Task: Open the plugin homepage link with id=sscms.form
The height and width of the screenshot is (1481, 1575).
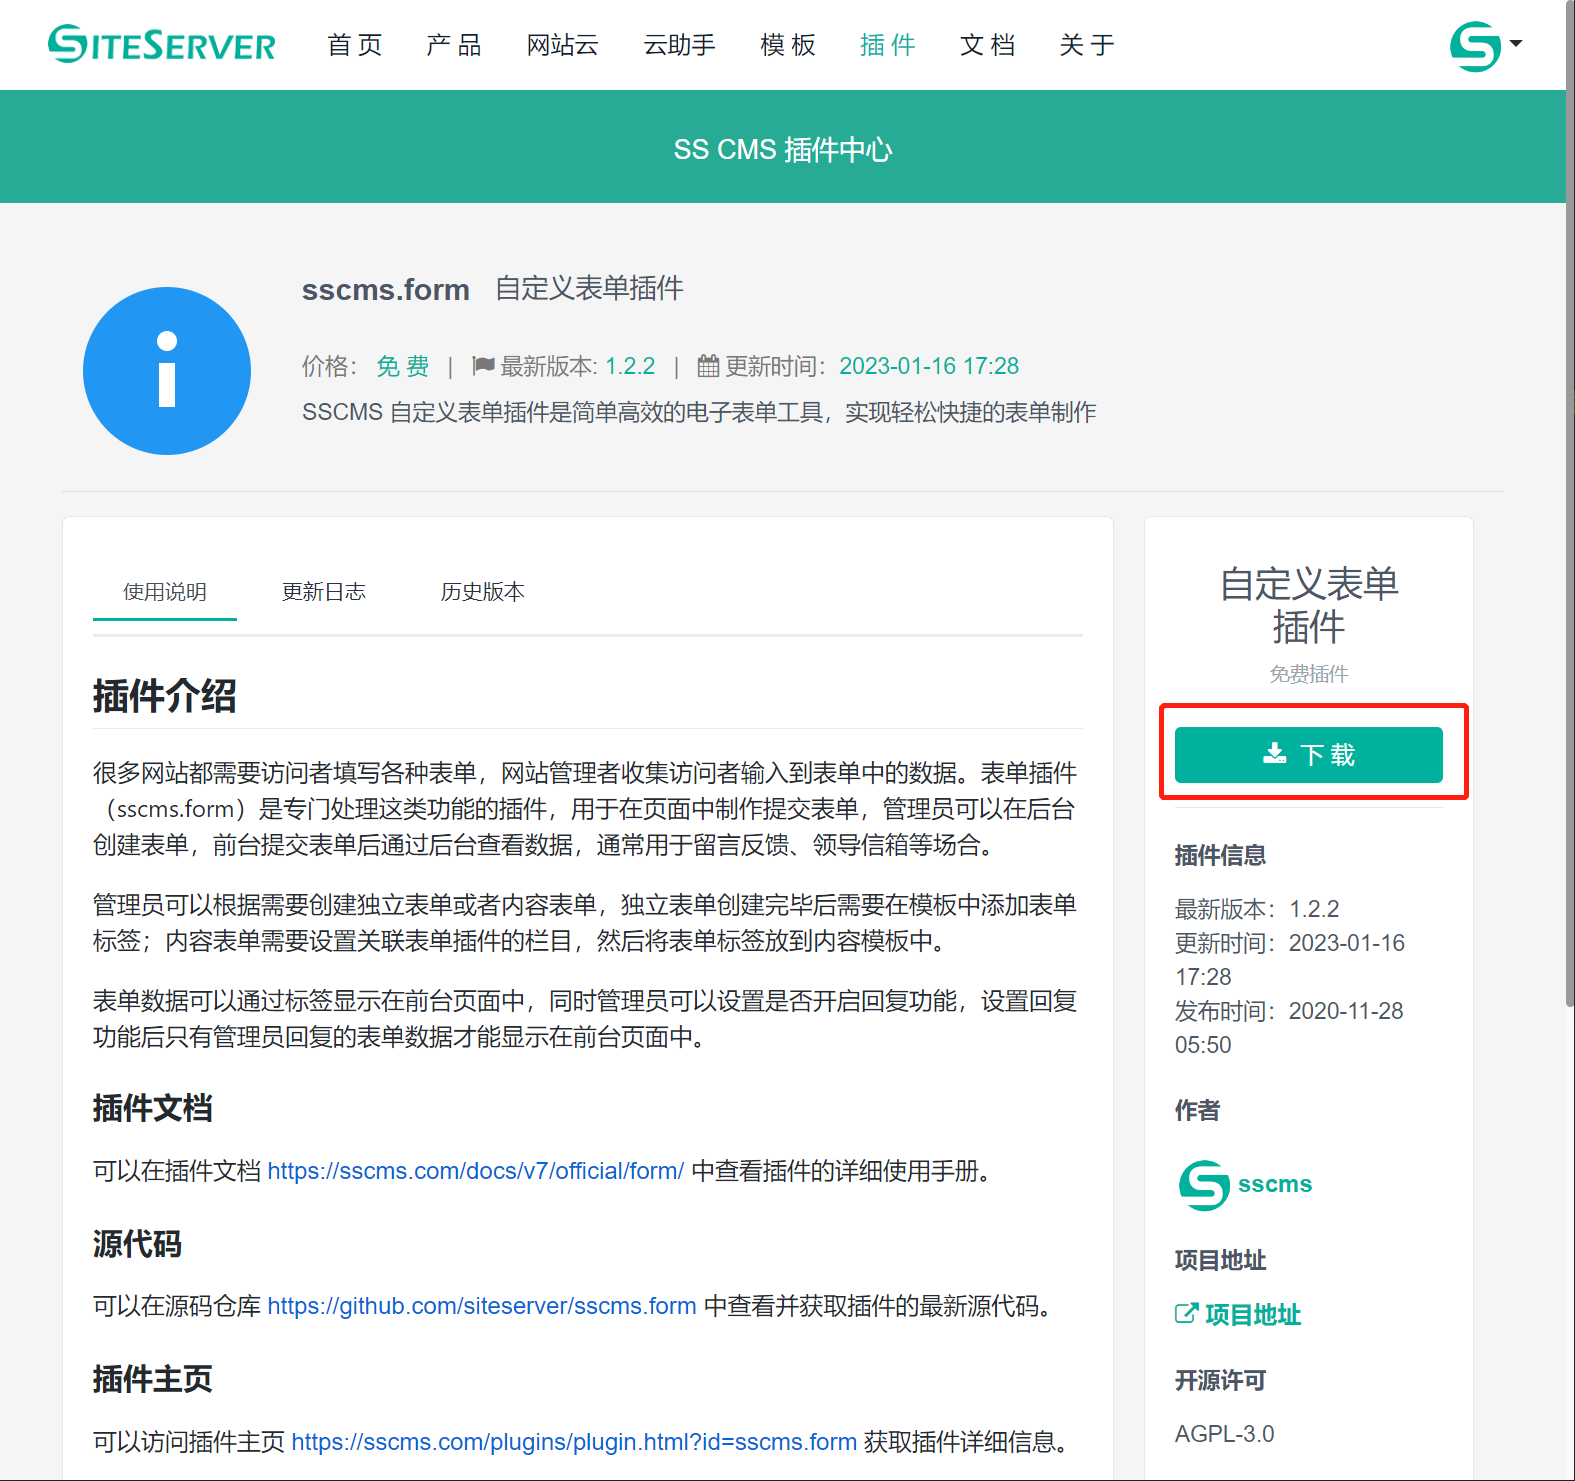Action: tap(573, 1442)
